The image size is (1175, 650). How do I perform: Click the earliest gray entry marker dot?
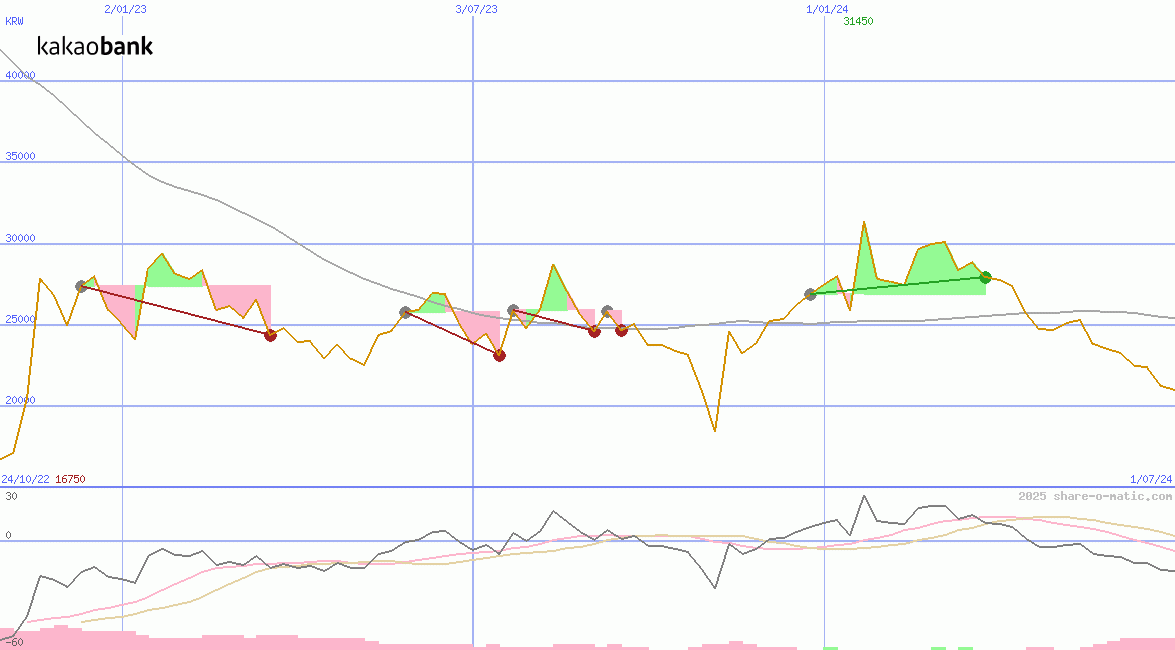[81, 286]
